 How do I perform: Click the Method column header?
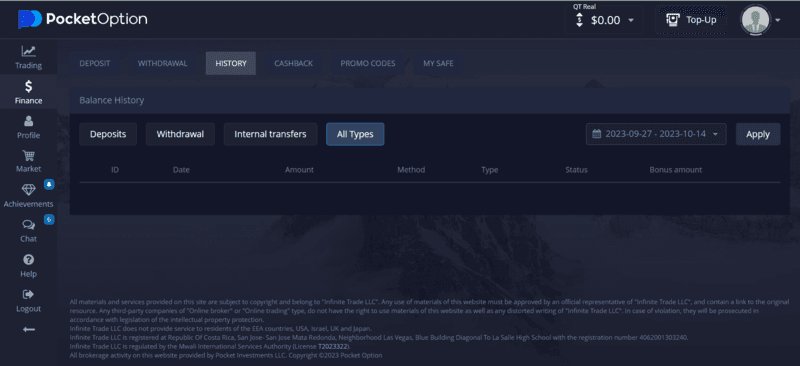tap(411, 169)
